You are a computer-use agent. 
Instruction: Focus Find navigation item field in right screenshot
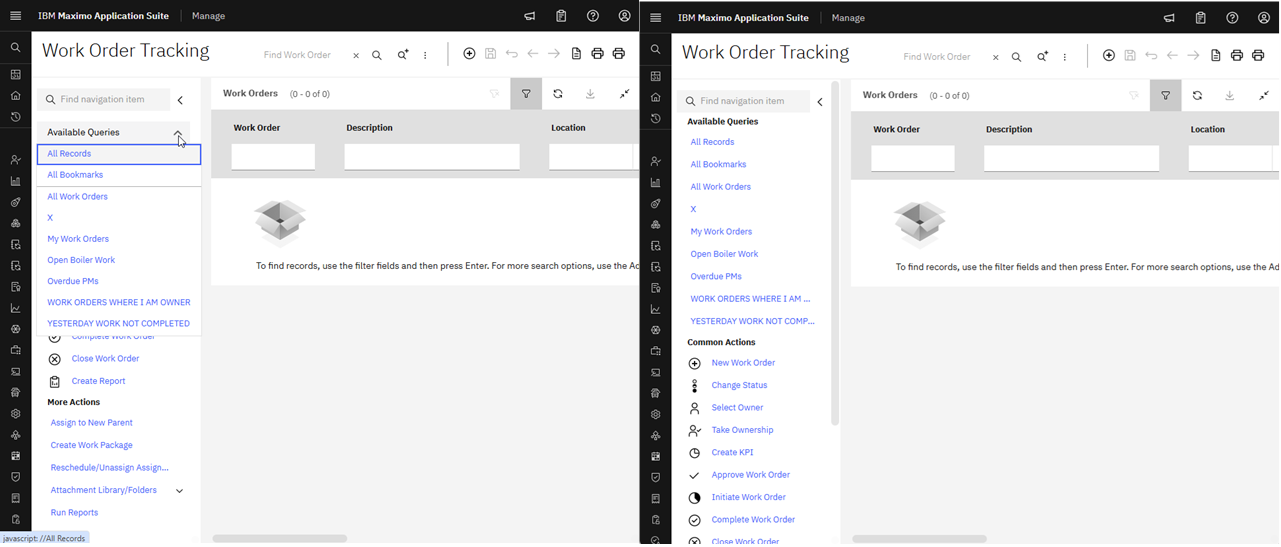(x=744, y=102)
